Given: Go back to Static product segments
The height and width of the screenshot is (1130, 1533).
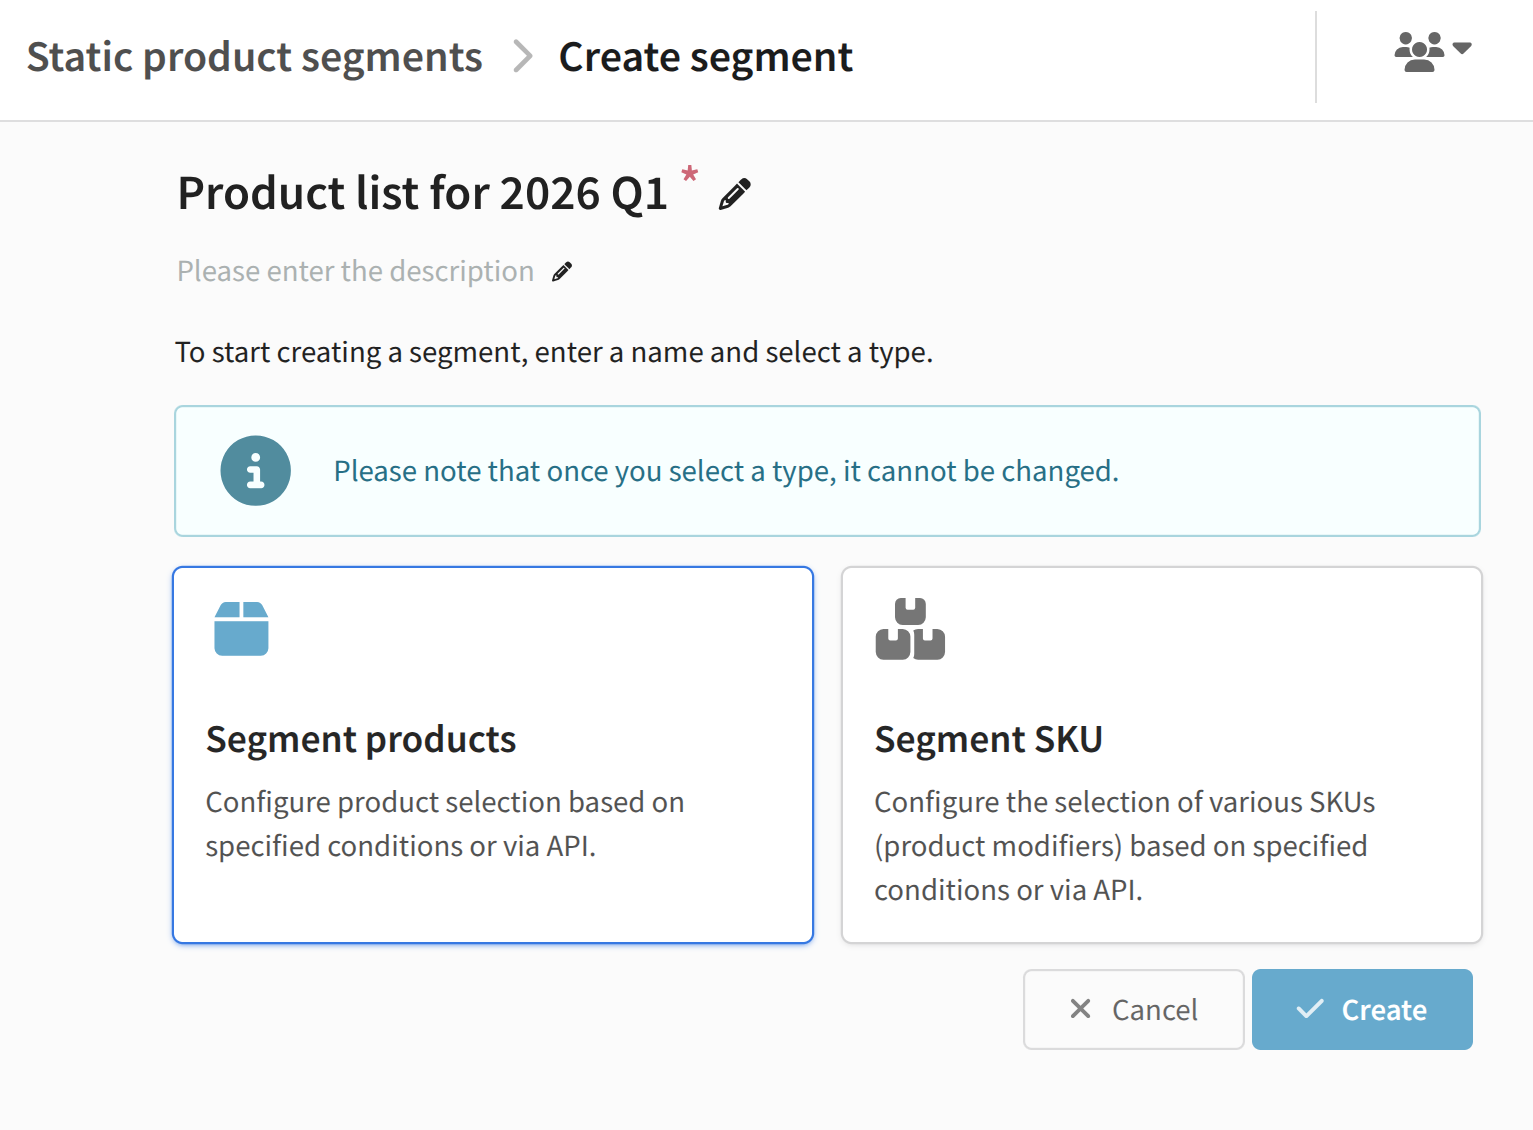Looking at the screenshot, I should 254,58.
